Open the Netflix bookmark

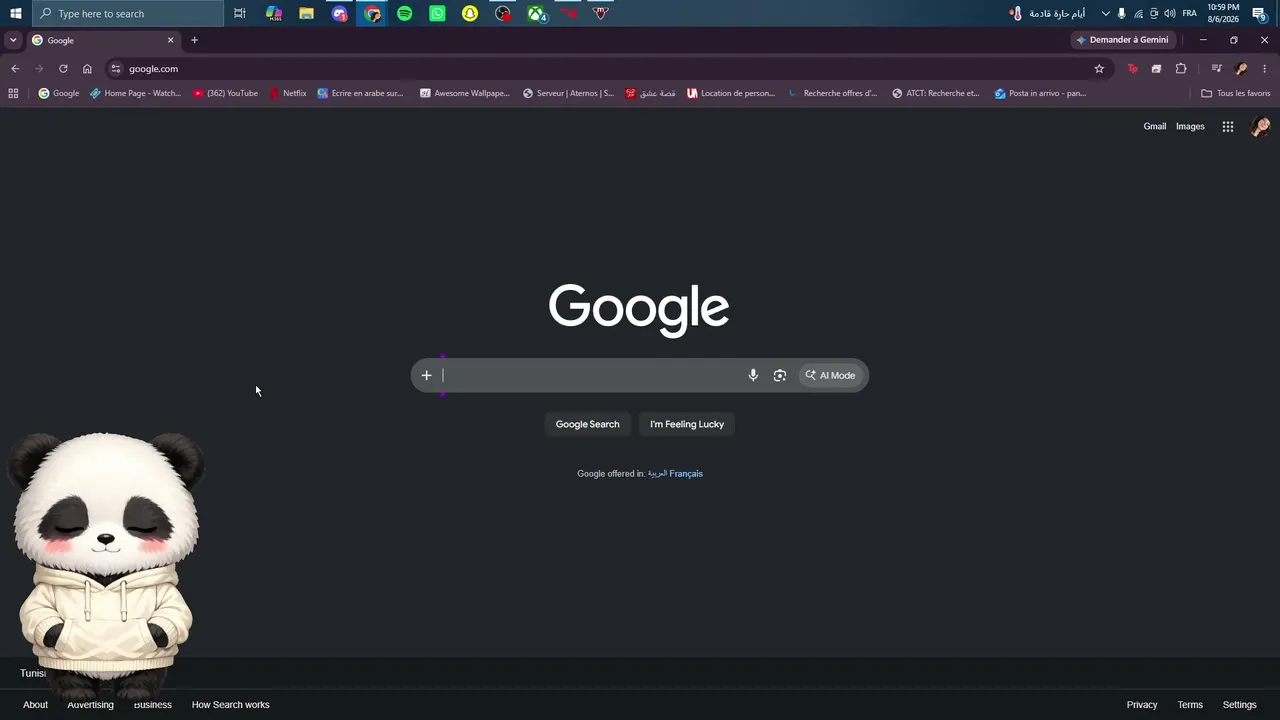288,93
